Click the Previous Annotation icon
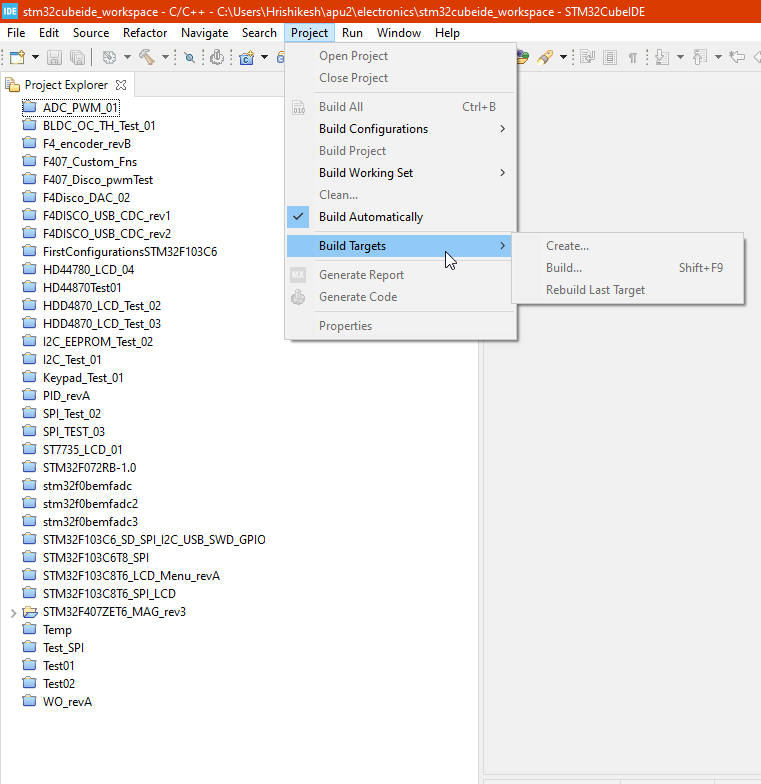The width and height of the screenshot is (761, 784). point(700,58)
